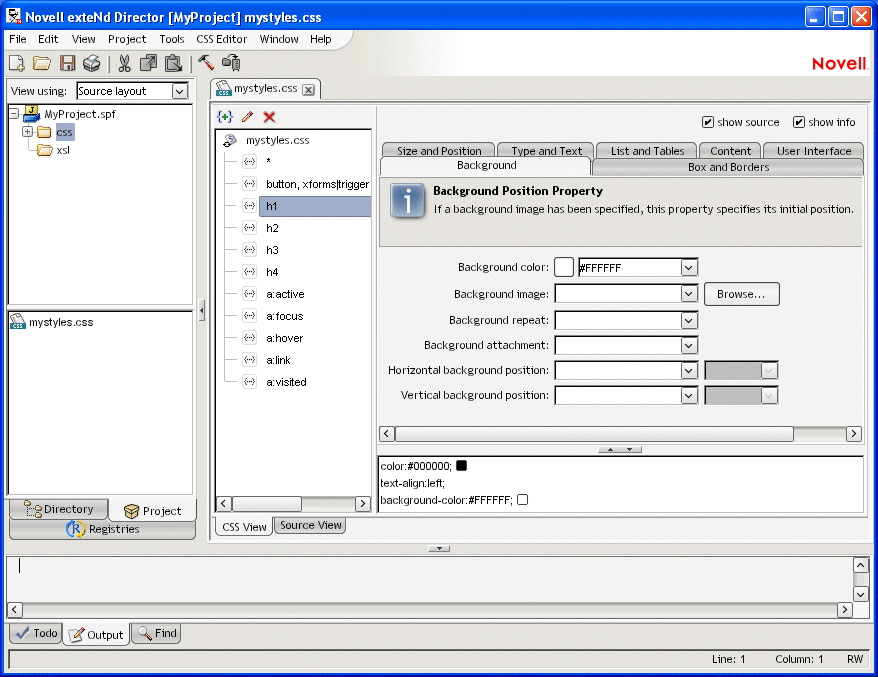Click the Copy toolbar icon
Image resolution: width=878 pixels, height=677 pixels.
tap(148, 63)
